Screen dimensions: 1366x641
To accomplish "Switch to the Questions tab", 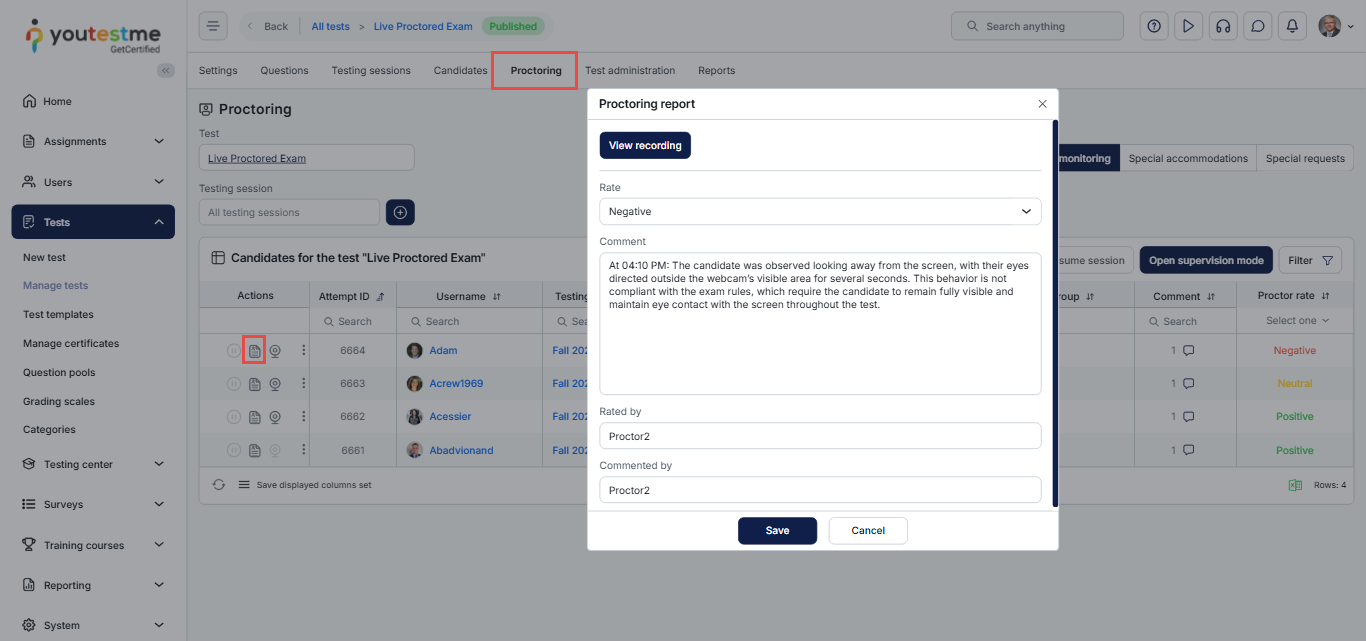I will pos(284,71).
